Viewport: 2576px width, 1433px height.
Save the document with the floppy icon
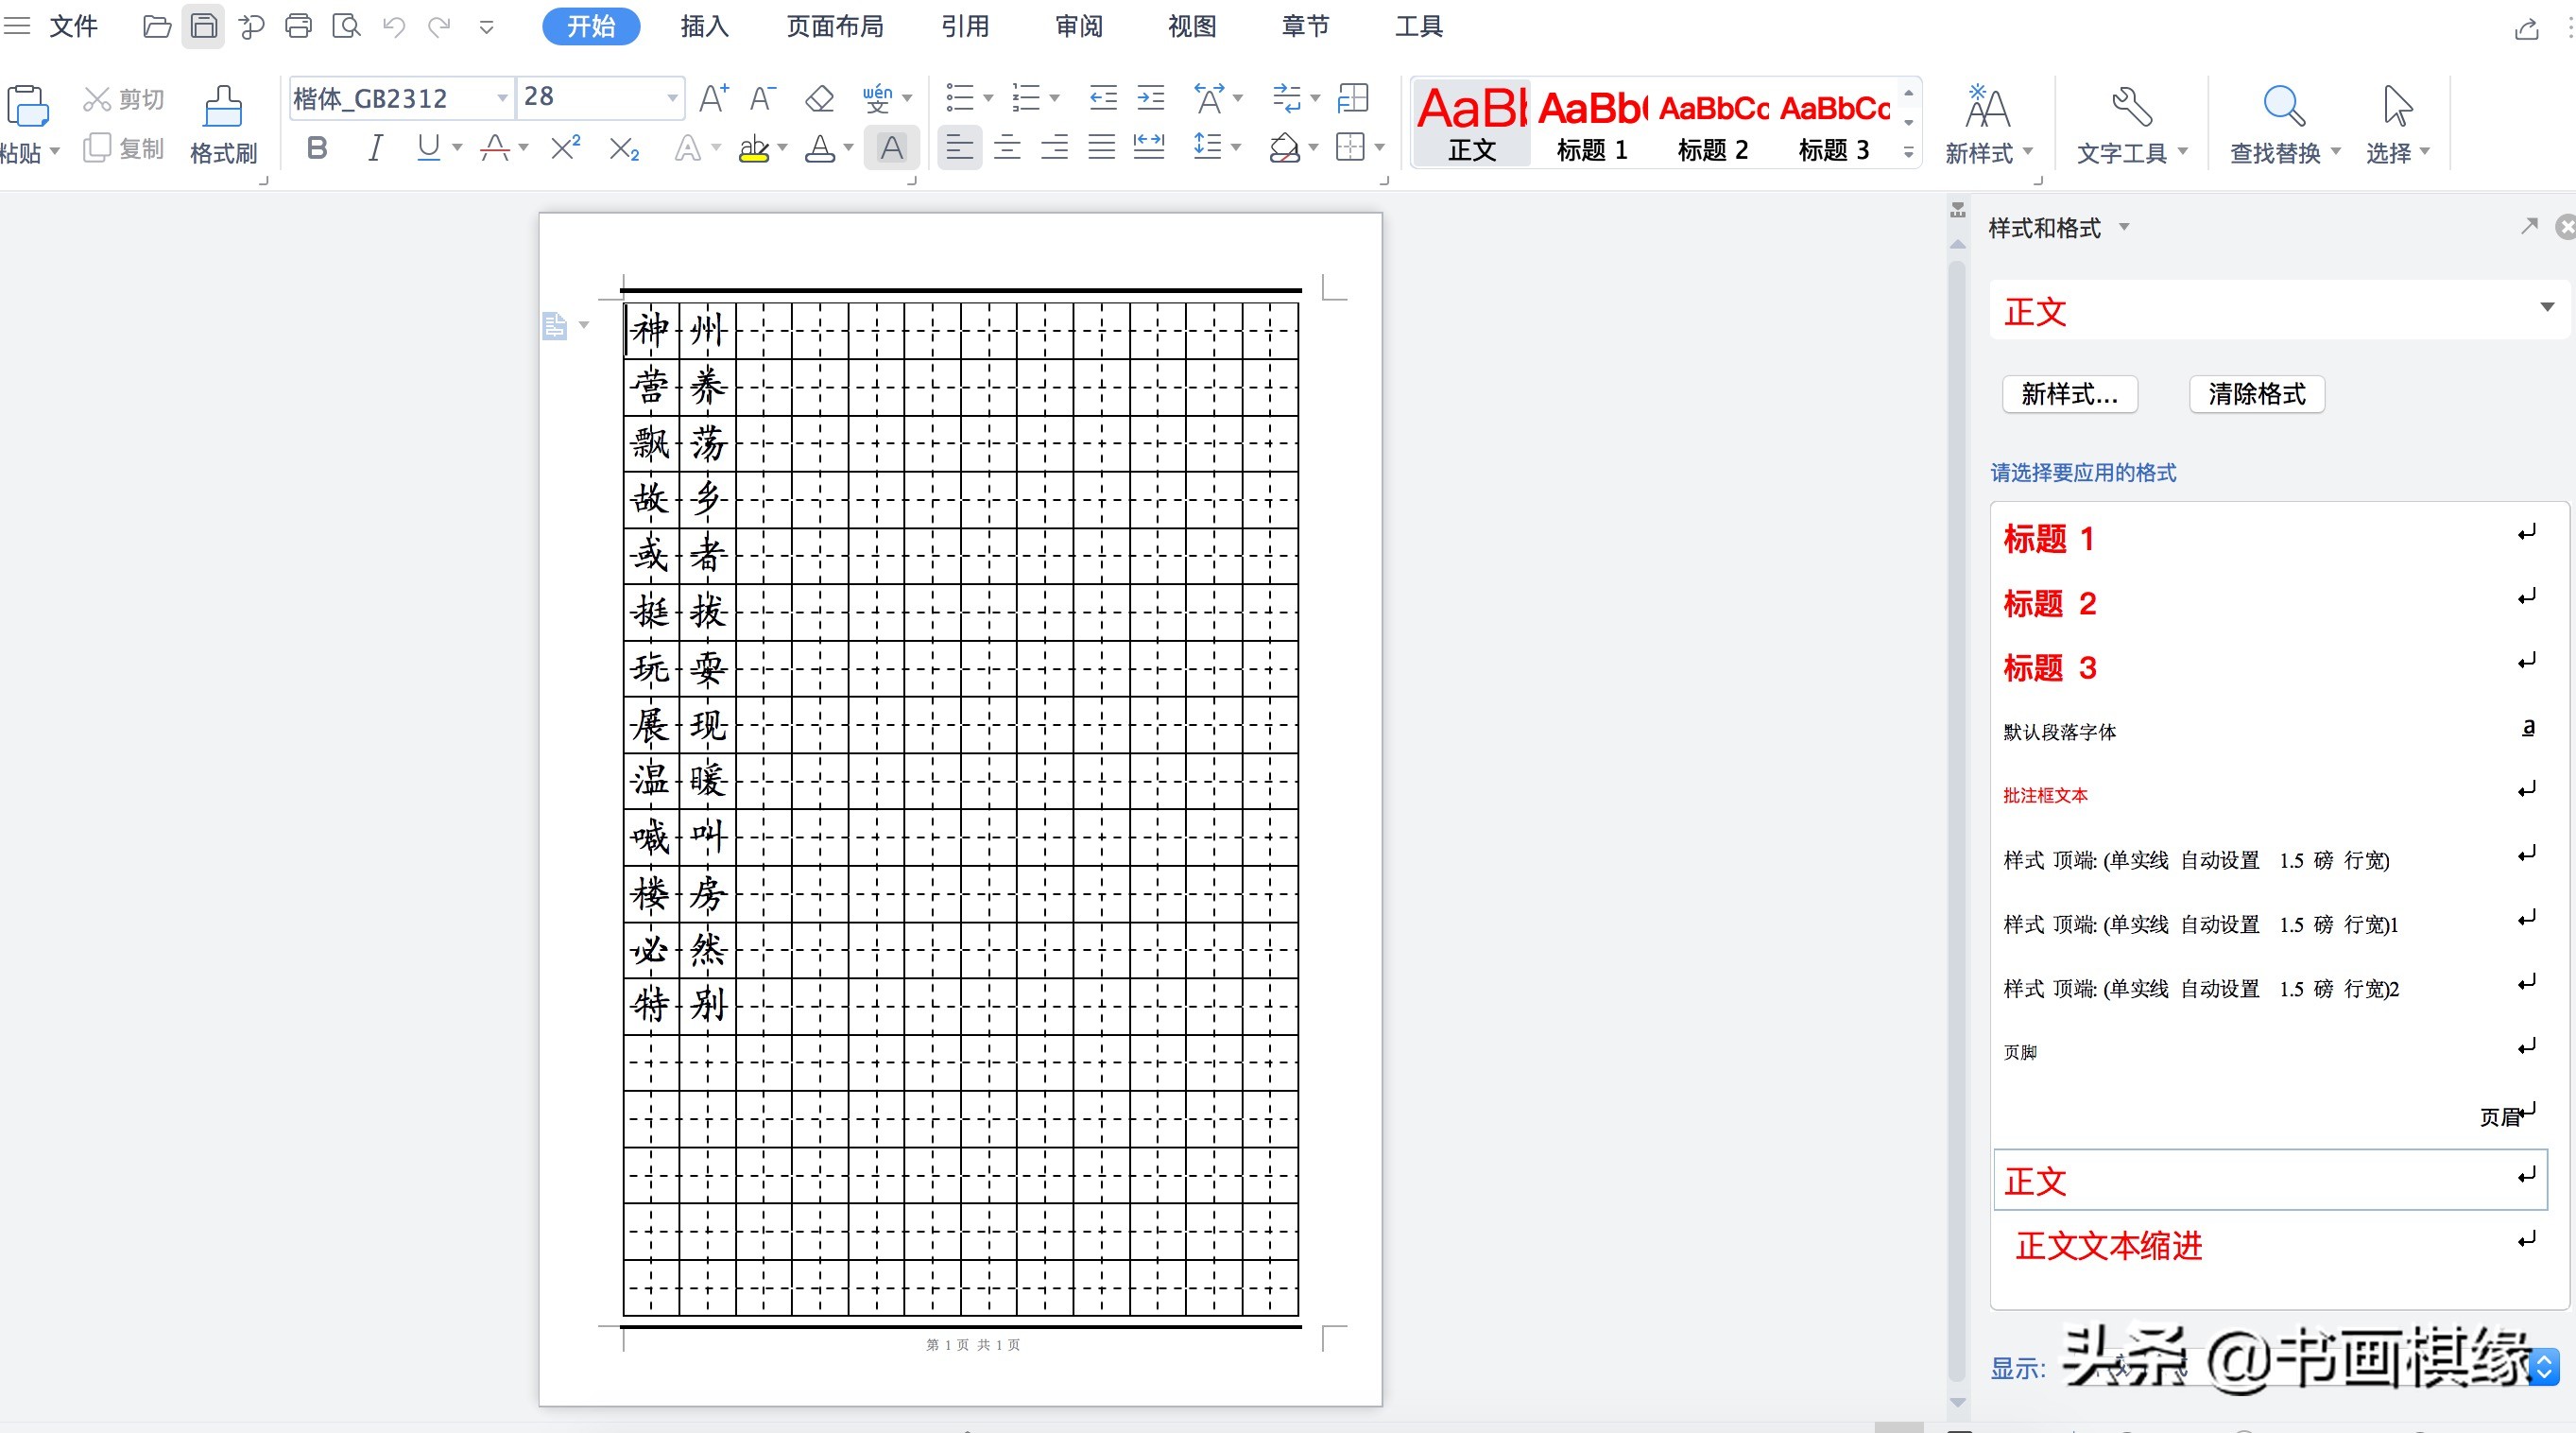click(x=203, y=26)
